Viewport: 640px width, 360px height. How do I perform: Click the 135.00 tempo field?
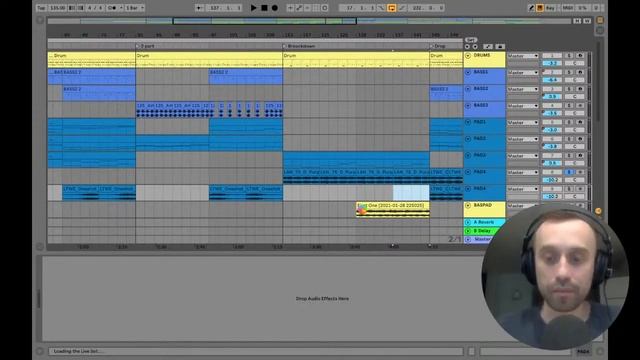click(x=57, y=8)
